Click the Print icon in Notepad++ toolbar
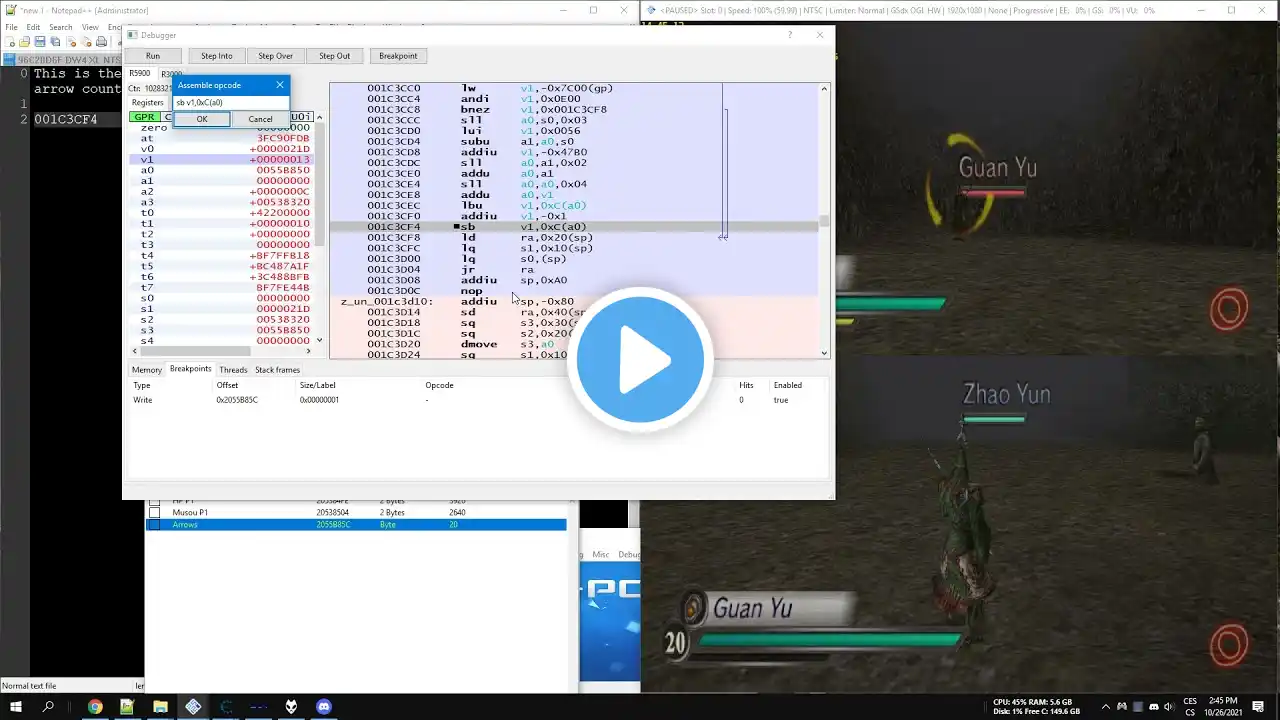This screenshot has width=1280, height=720. [101, 42]
